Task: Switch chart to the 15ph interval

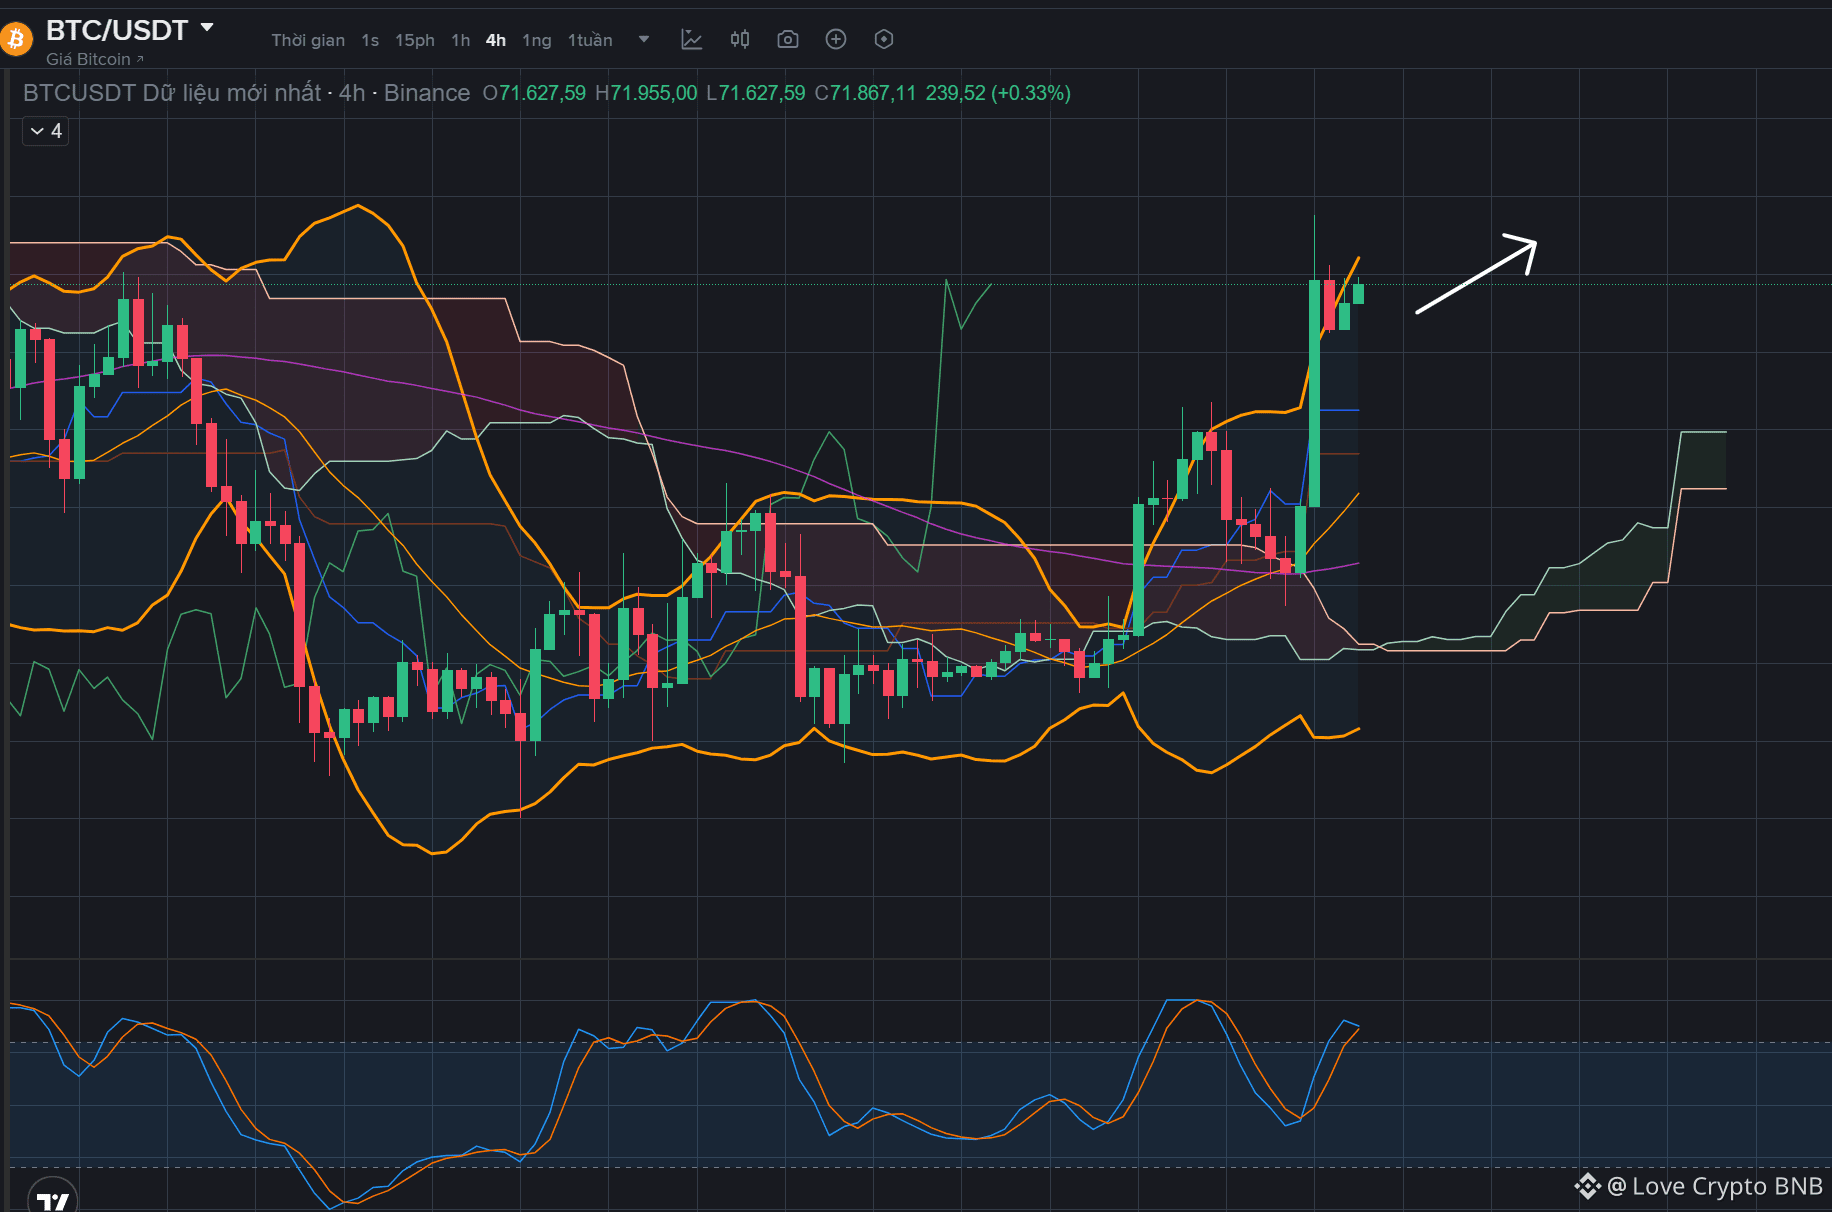Action: [x=415, y=40]
